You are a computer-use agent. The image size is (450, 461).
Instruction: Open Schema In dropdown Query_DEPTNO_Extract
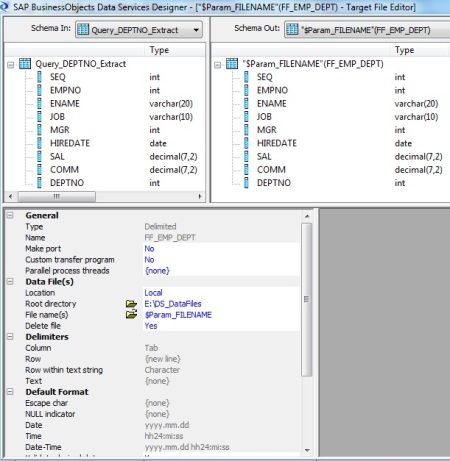point(139,30)
